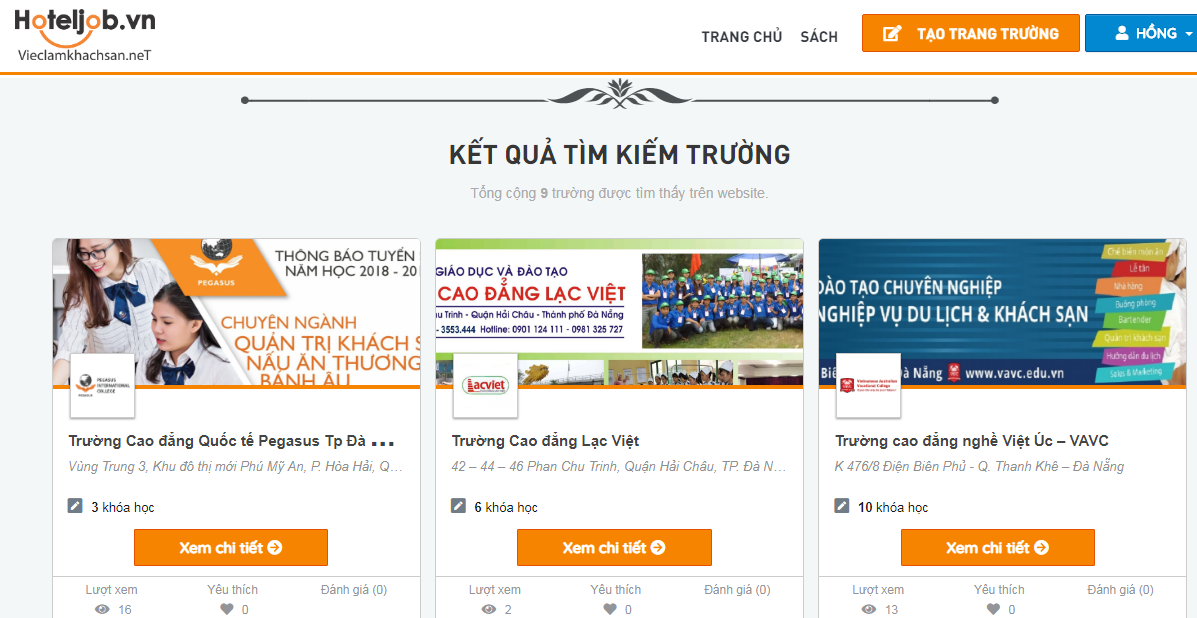Viewport: 1197px width, 618px height.
Task: Click pencil icon next to 3 khóa học
Action: point(75,506)
